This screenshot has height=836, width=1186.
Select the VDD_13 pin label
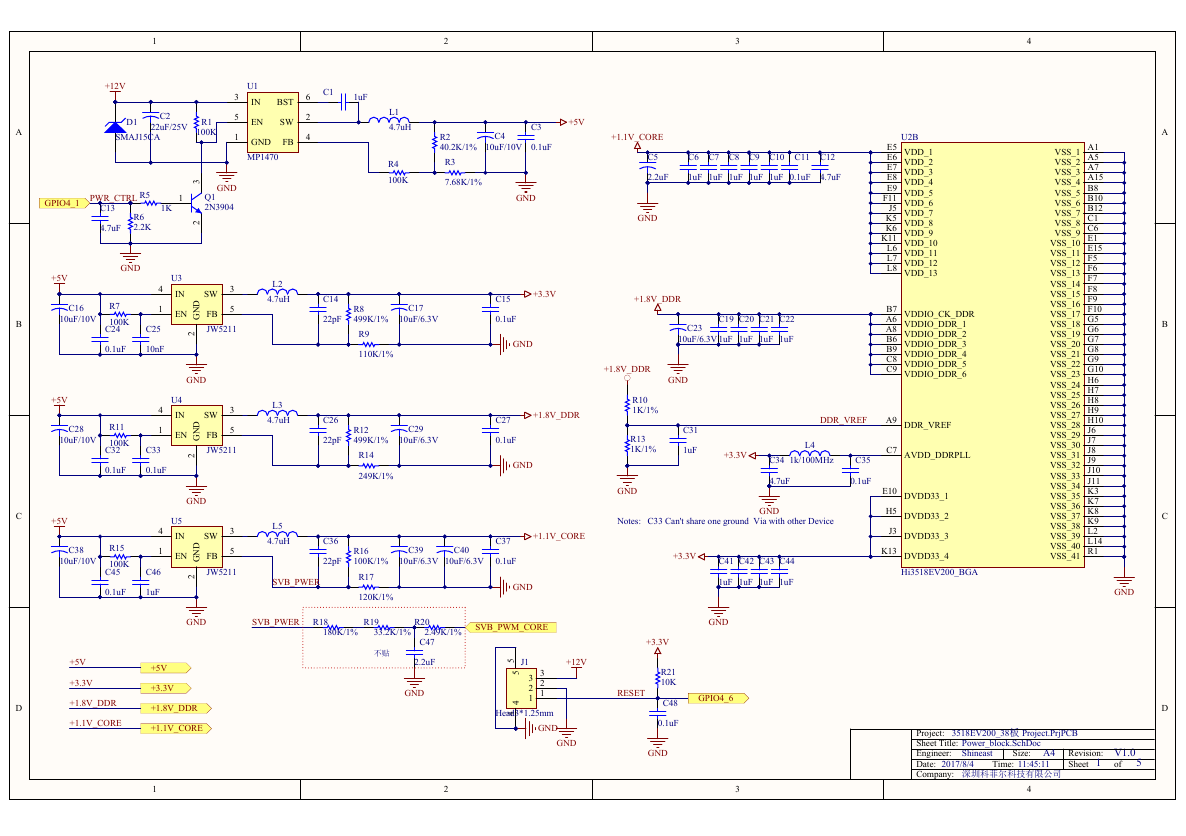click(921, 273)
